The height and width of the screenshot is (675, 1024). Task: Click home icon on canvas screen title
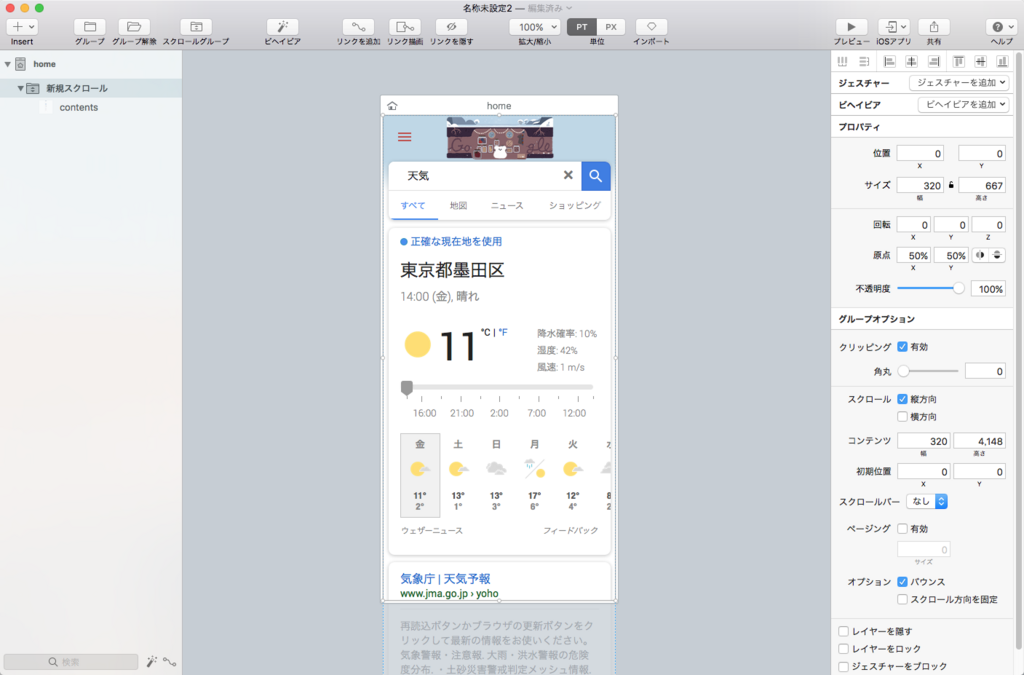click(x=392, y=106)
